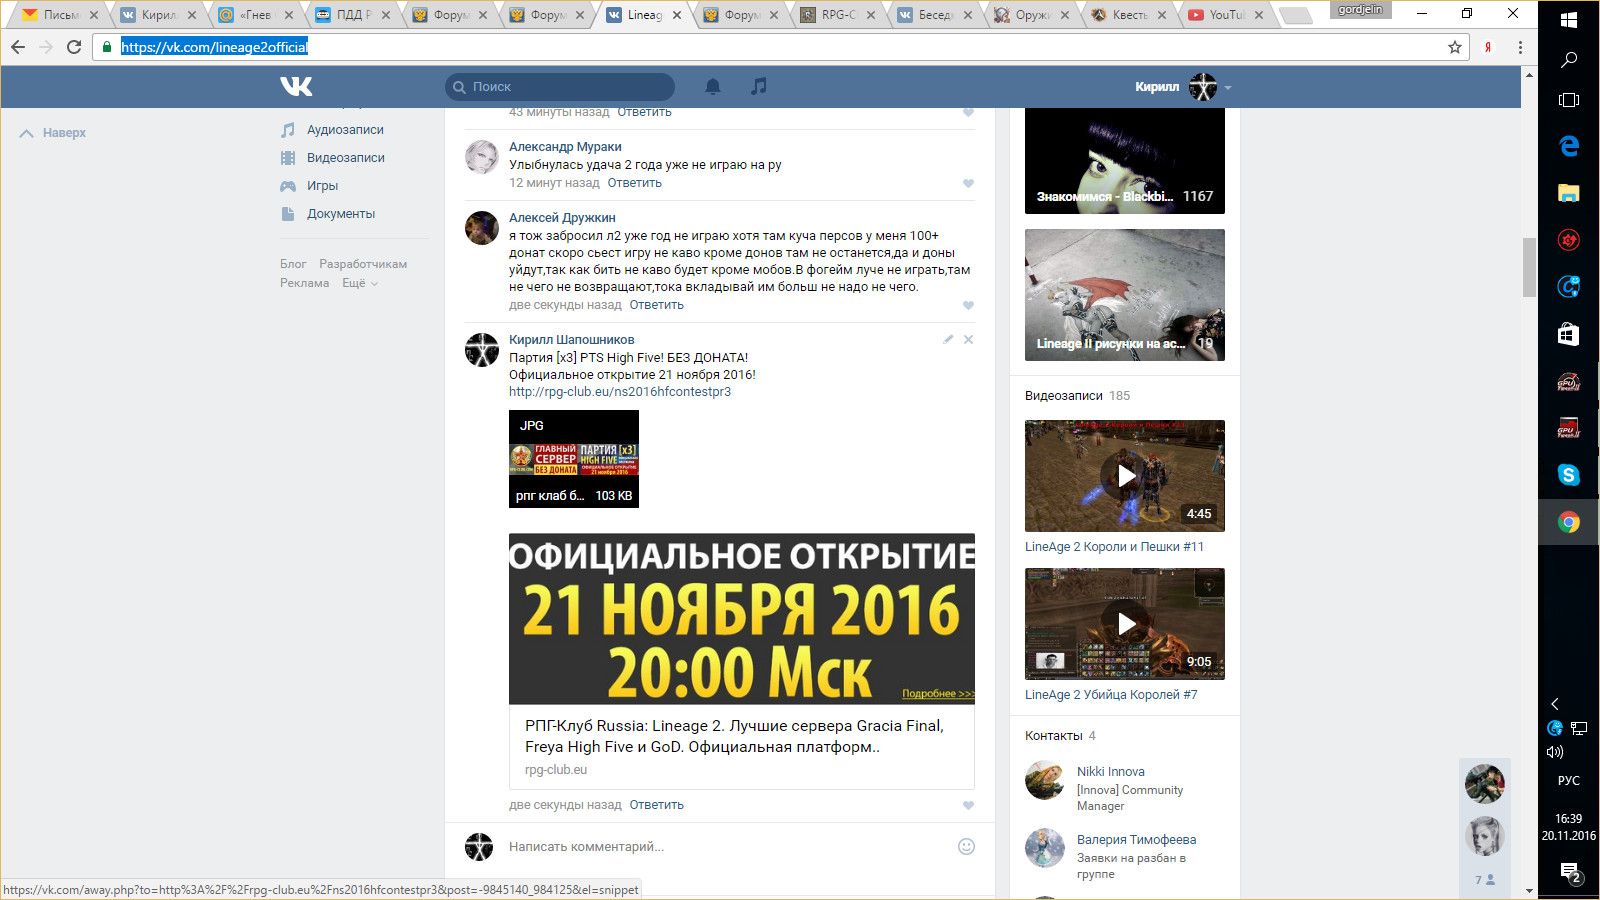Click the Подробнее >>> link on the banner

tap(938, 693)
